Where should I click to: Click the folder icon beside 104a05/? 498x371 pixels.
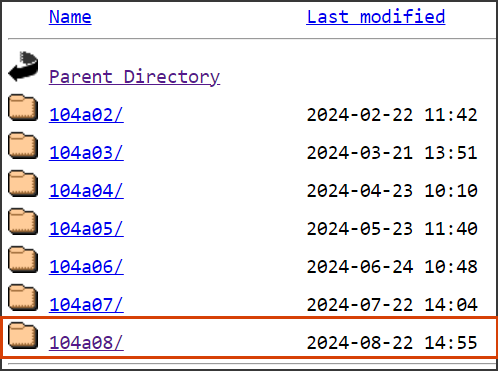(23, 221)
